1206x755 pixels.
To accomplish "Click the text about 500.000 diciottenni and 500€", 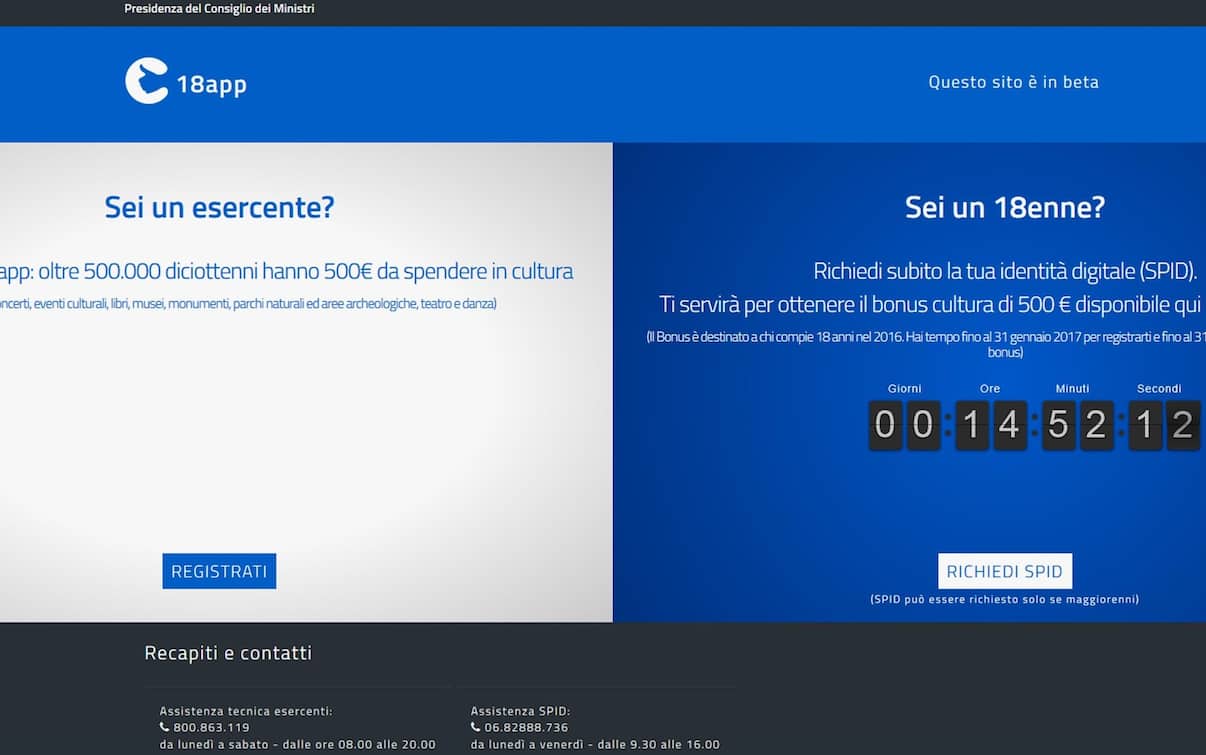I will point(287,271).
